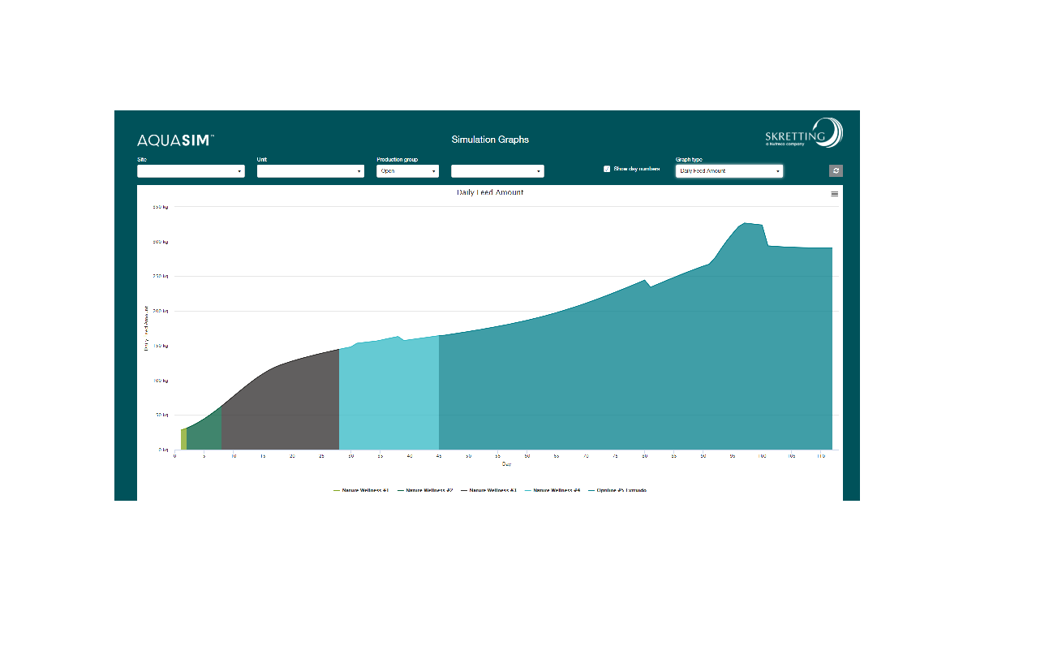Open the Production group dropdown

point(407,171)
